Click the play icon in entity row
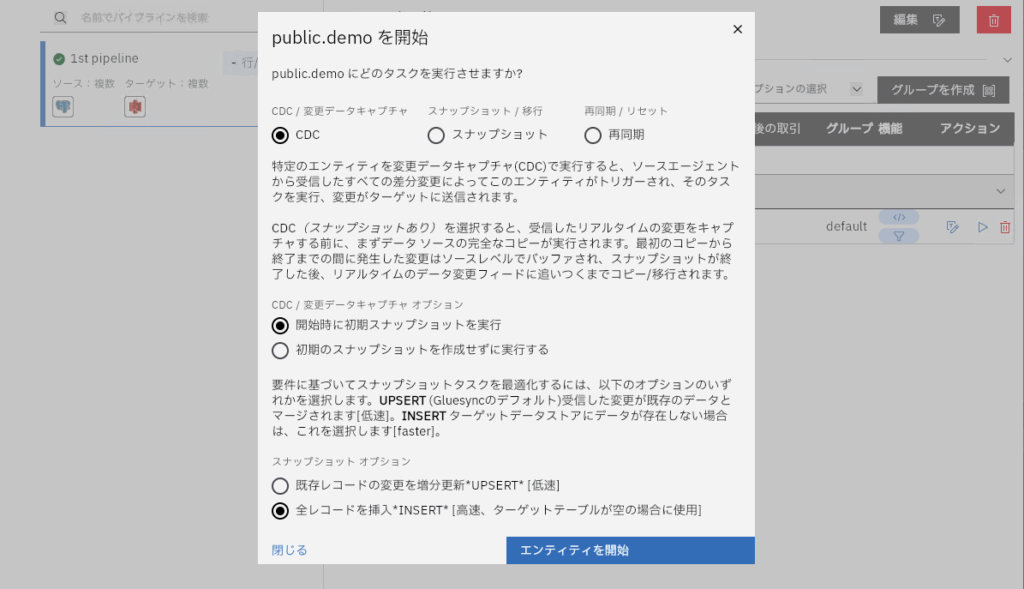Screen dimensions: 1024x589 pos(983,227)
